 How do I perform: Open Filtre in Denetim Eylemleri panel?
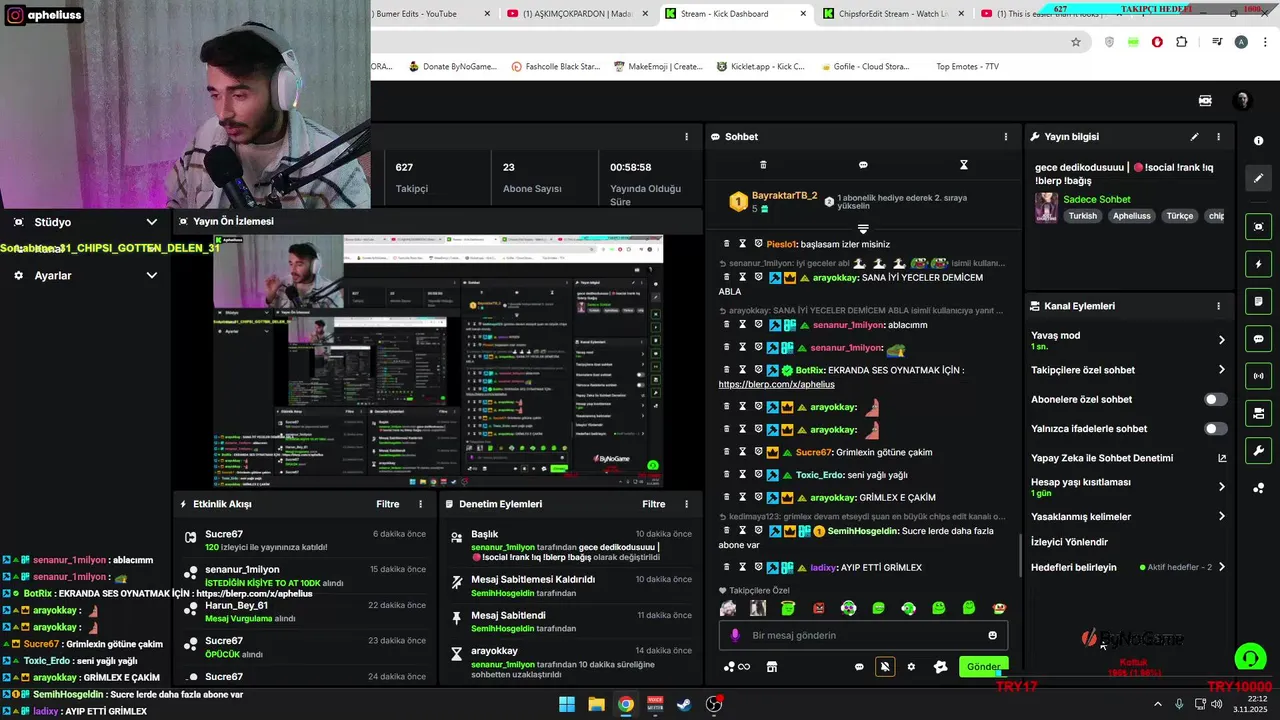tap(654, 504)
